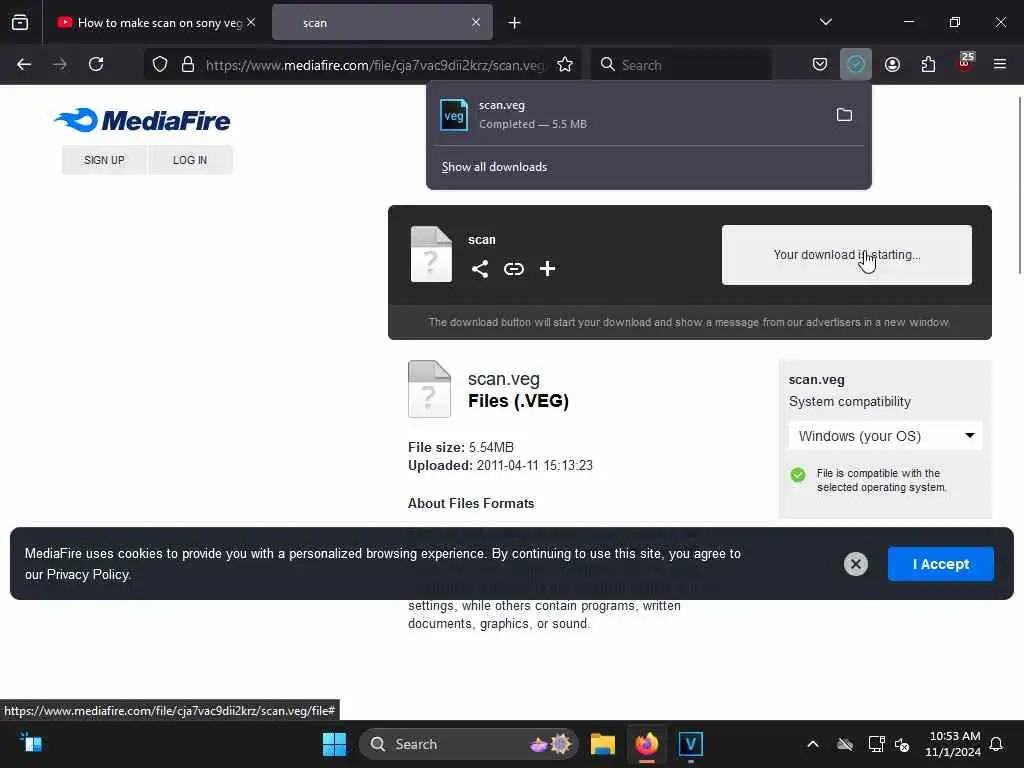1024x768 pixels.
Task: Click the MediaFire logo
Action: pos(142,120)
